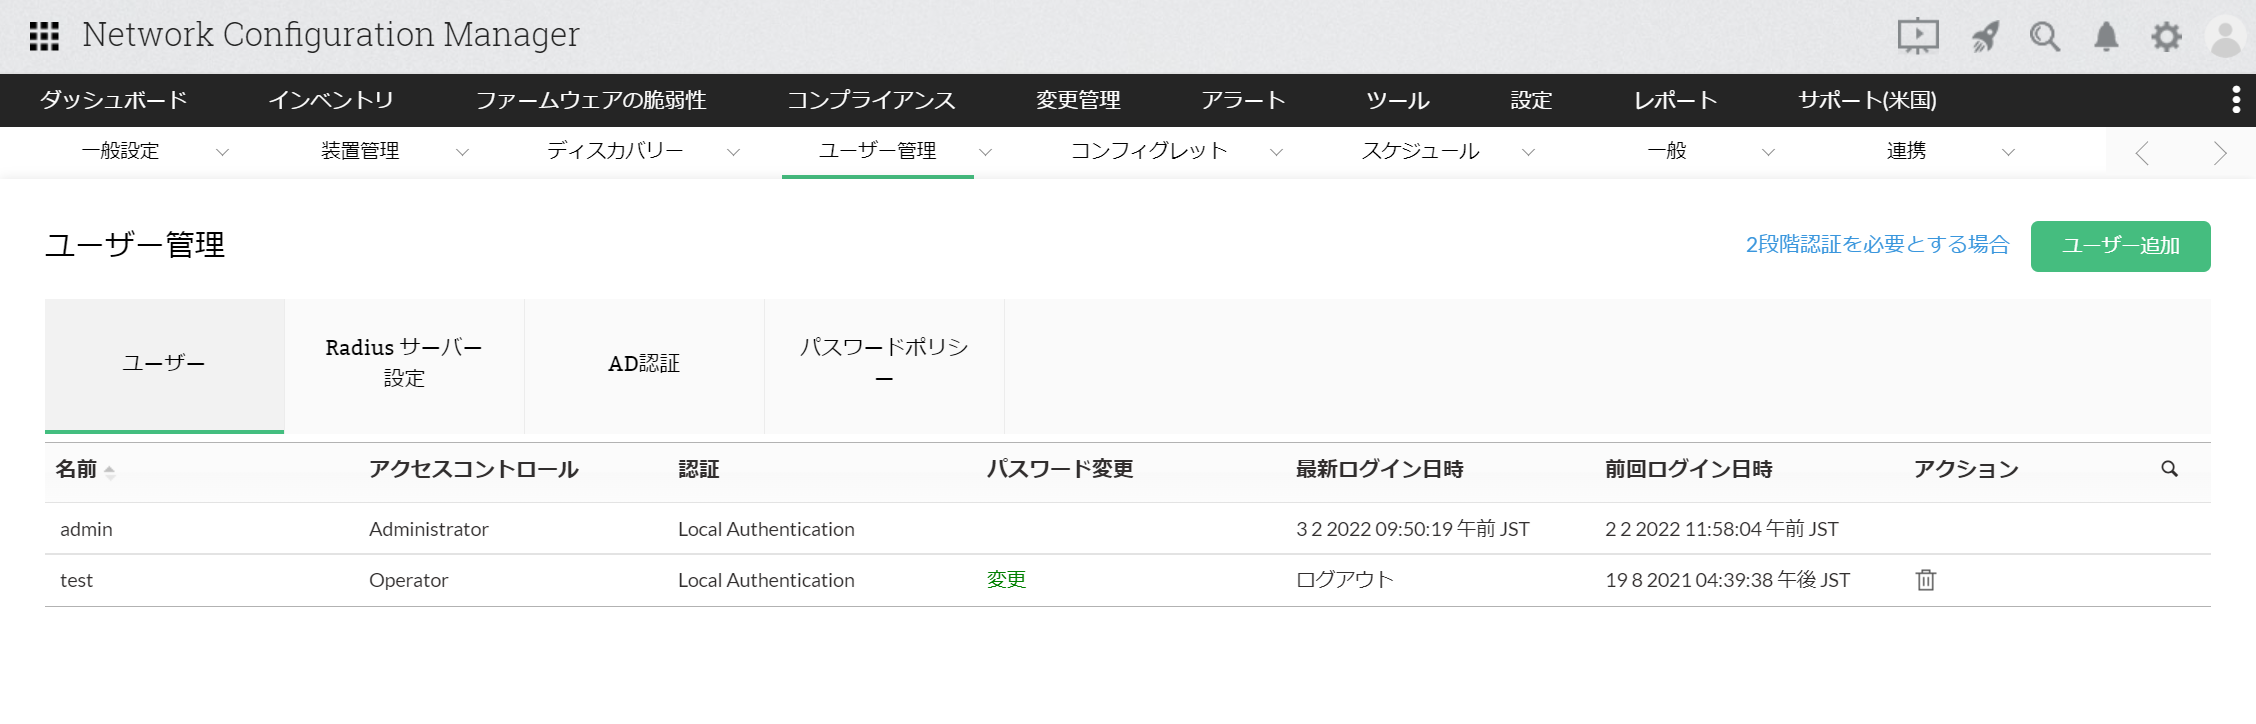Open the インベントリ menu
The width and height of the screenshot is (2256, 724).
[331, 100]
